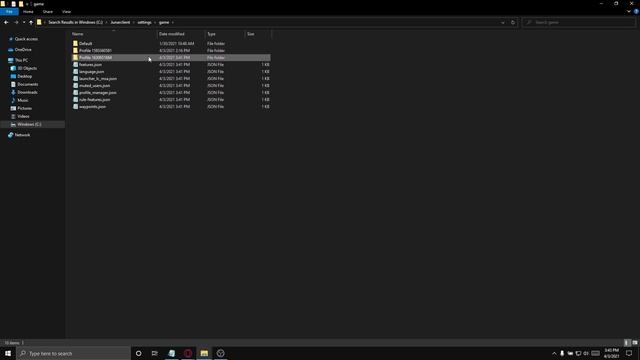Select the Profile folder modified at 2:16 PM
640x360 pixels.
[x=95, y=51]
